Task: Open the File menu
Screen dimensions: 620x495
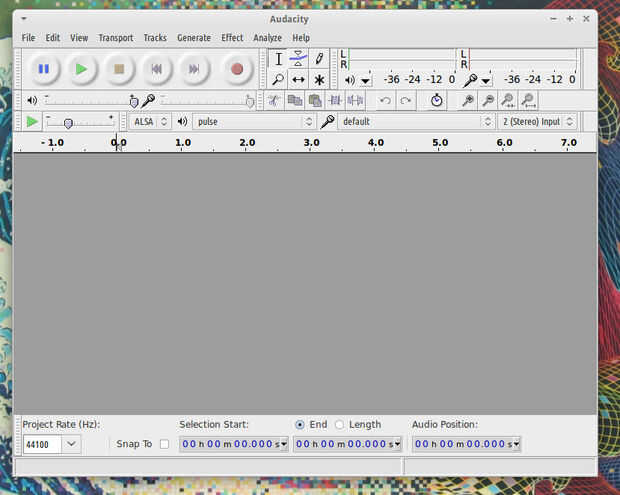Action: pos(28,38)
